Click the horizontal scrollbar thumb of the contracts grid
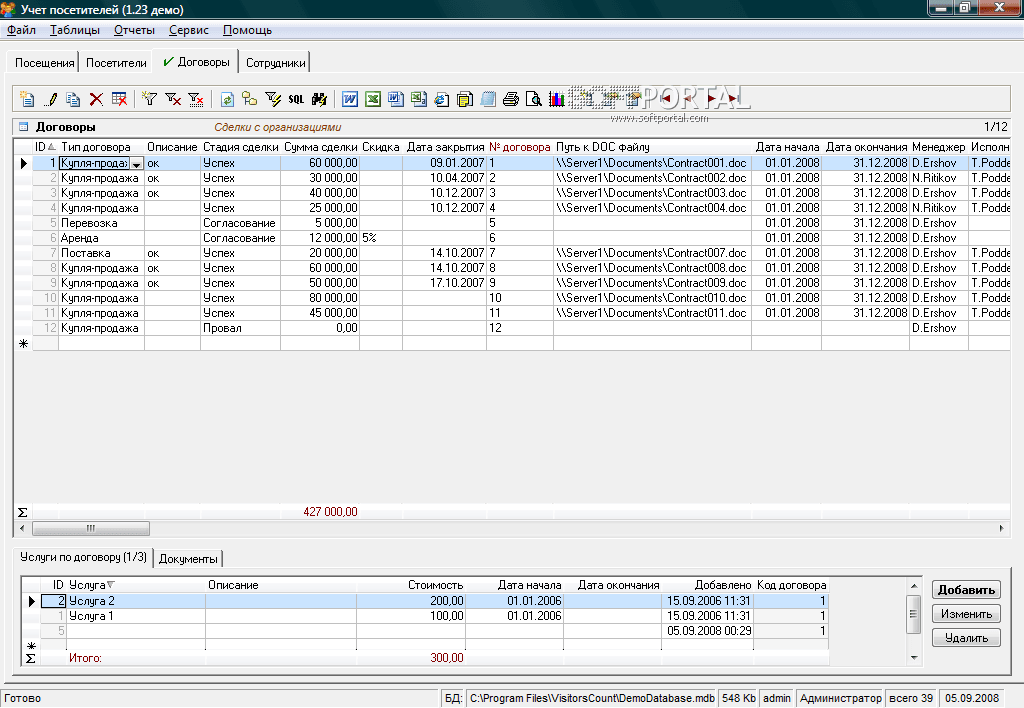The height and width of the screenshot is (708, 1024). 90,528
